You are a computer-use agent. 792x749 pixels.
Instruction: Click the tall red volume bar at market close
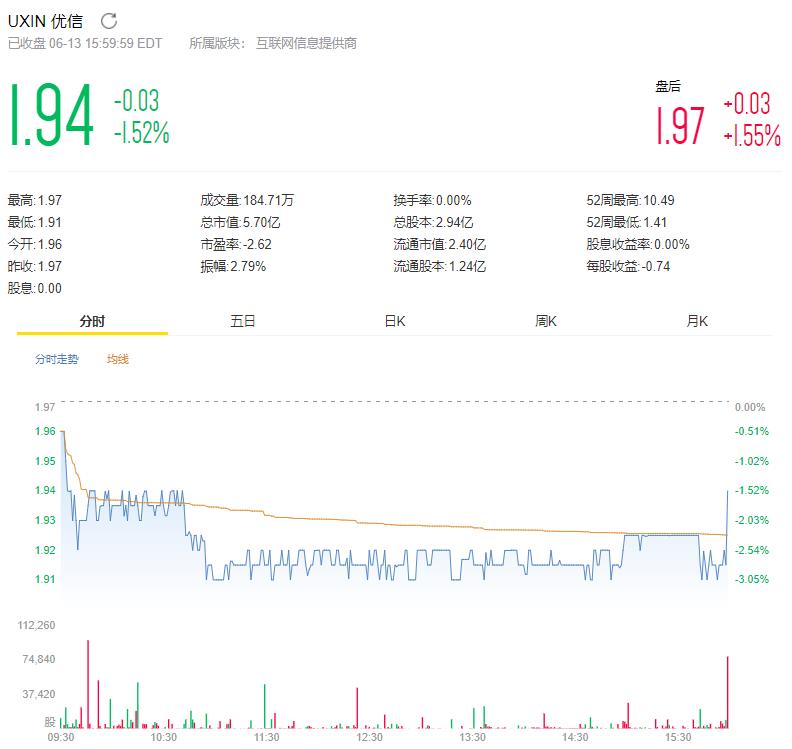tap(728, 692)
